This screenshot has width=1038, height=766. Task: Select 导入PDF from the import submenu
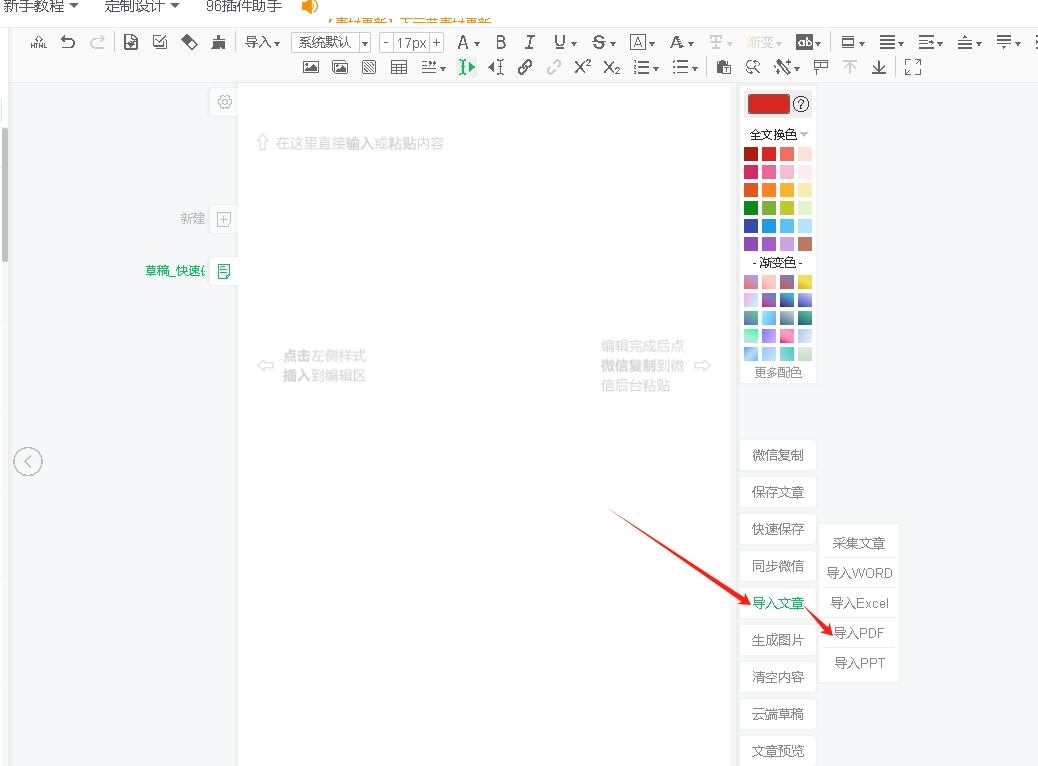[859, 633]
